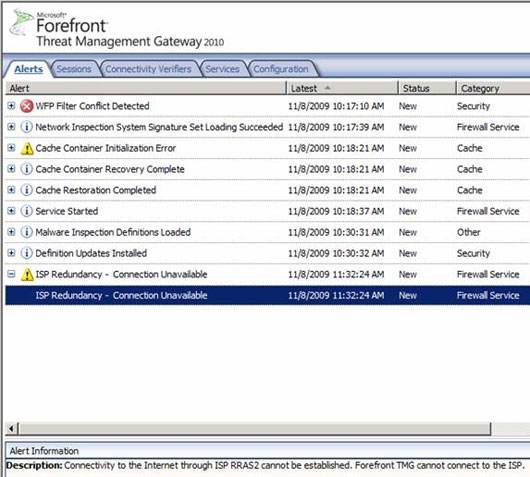
Task: Select Malware Inspection Definitions Loaded text
Action: point(113,232)
